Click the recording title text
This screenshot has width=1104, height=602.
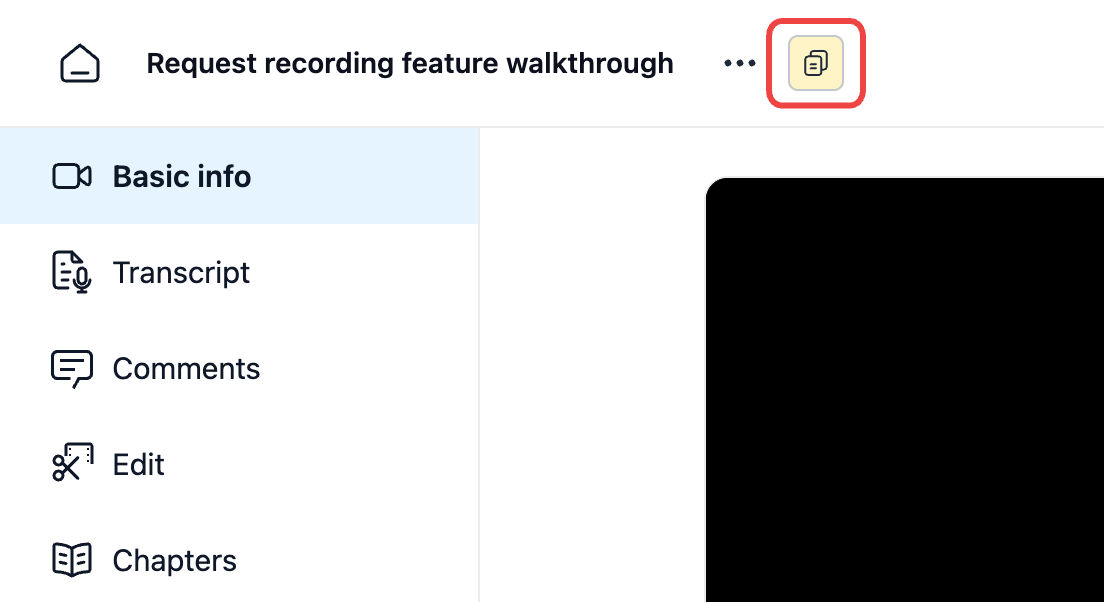click(x=410, y=62)
